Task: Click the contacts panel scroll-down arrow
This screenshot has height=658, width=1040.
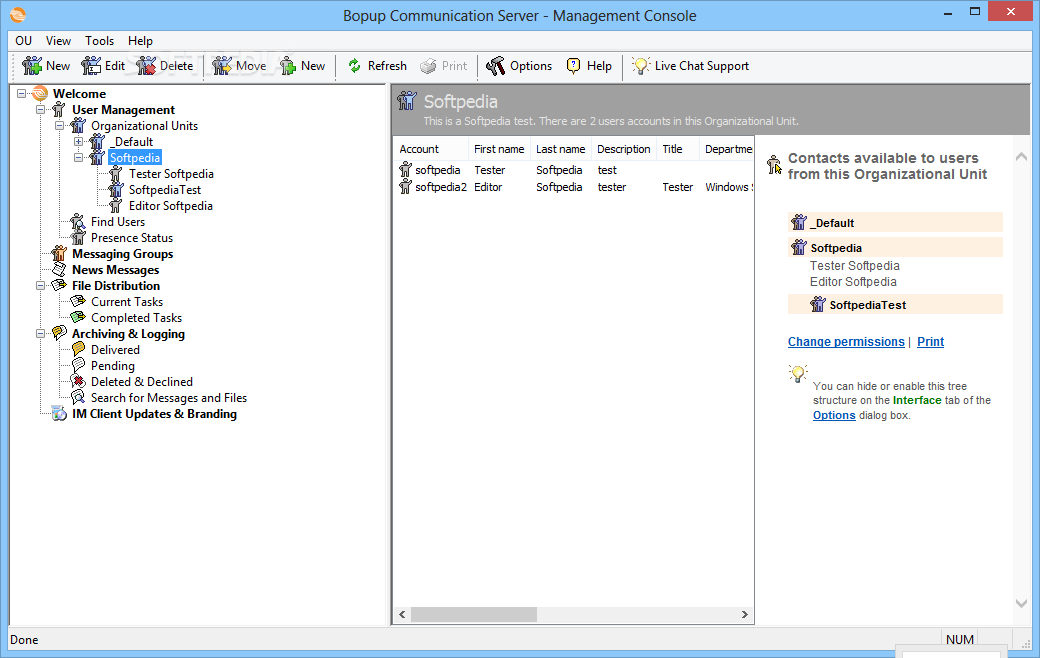Action: 1021,604
